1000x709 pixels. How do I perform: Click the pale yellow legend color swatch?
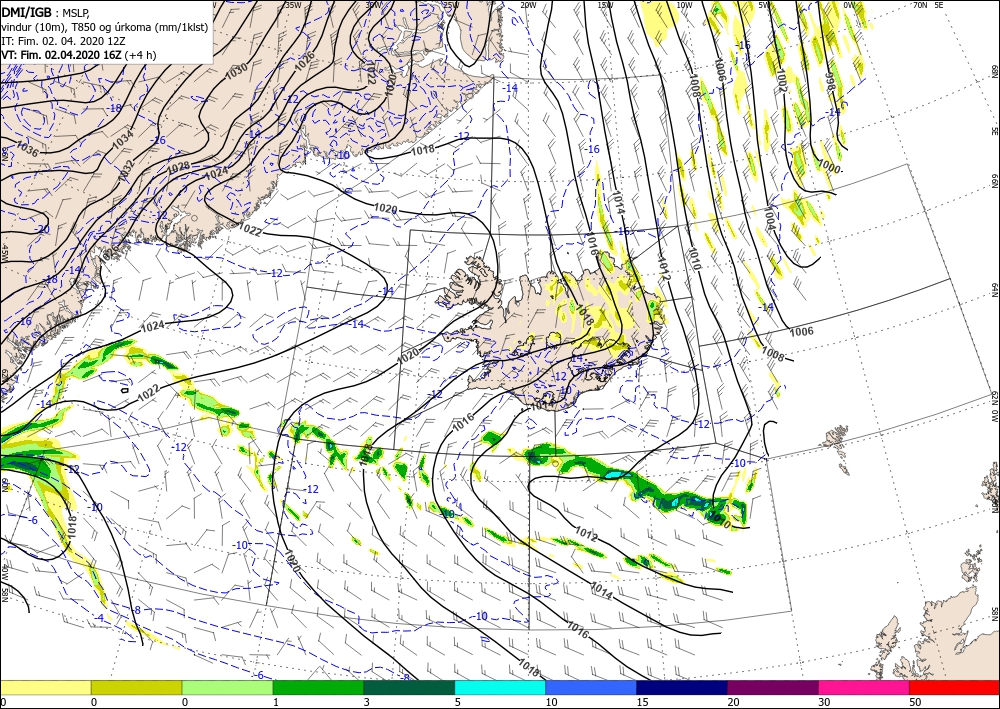(x=45, y=687)
